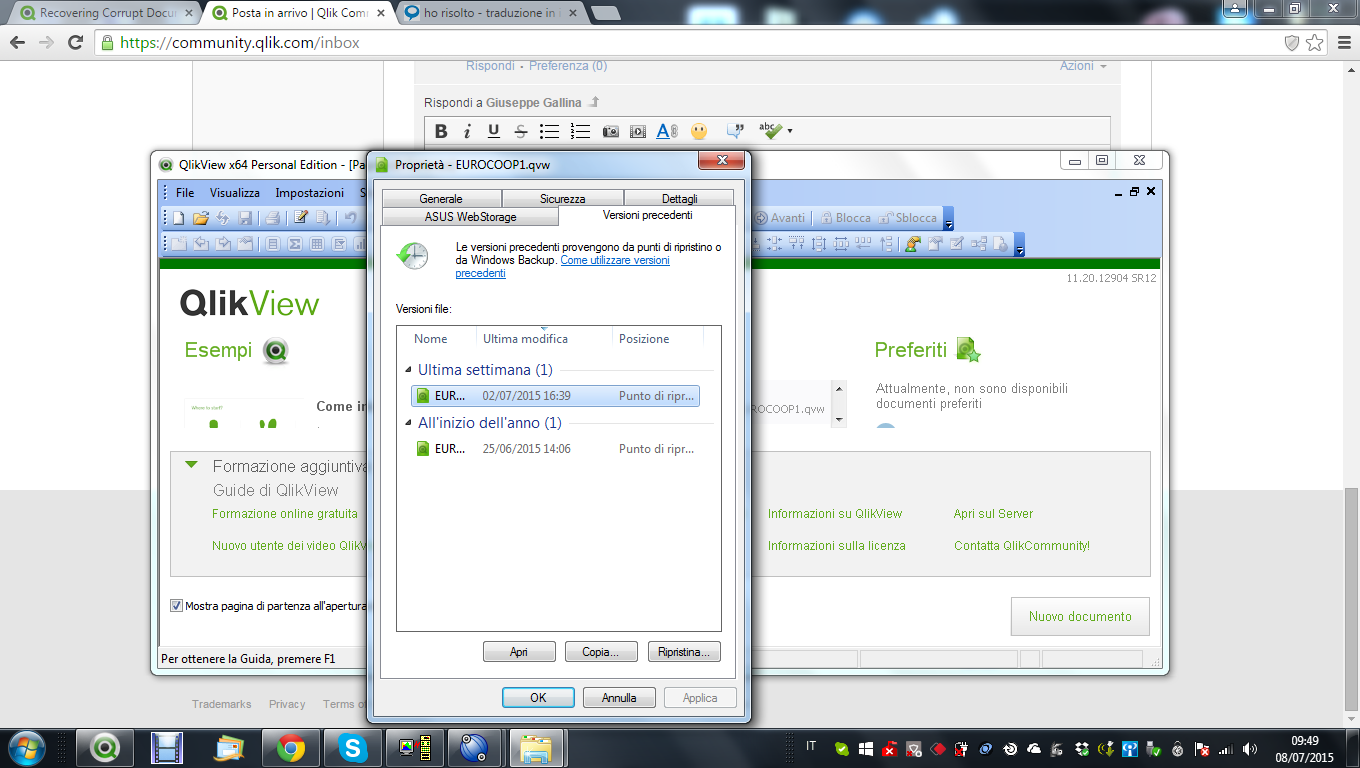The width and height of the screenshot is (1360, 768).
Task: Click the Copia... button
Action: pos(601,652)
